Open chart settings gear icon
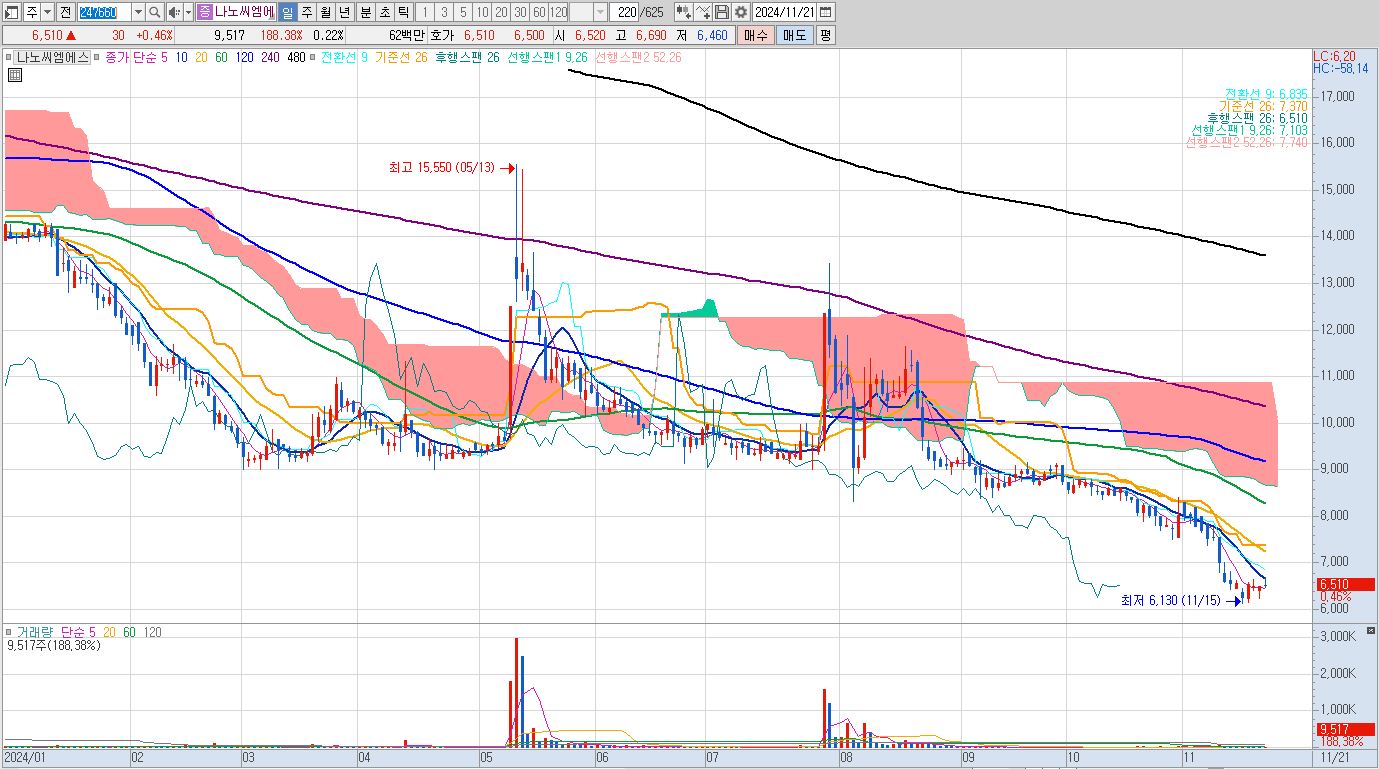Screen dimensions: 1379x769 pos(741,12)
